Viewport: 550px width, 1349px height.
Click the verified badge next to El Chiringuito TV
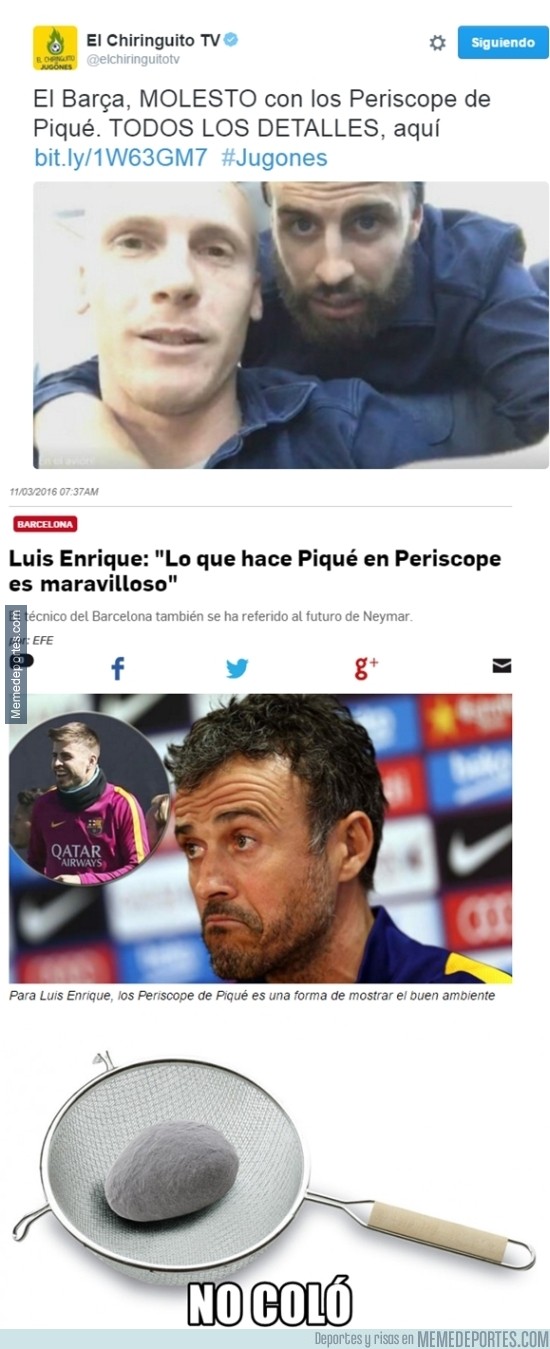[x=231, y=40]
